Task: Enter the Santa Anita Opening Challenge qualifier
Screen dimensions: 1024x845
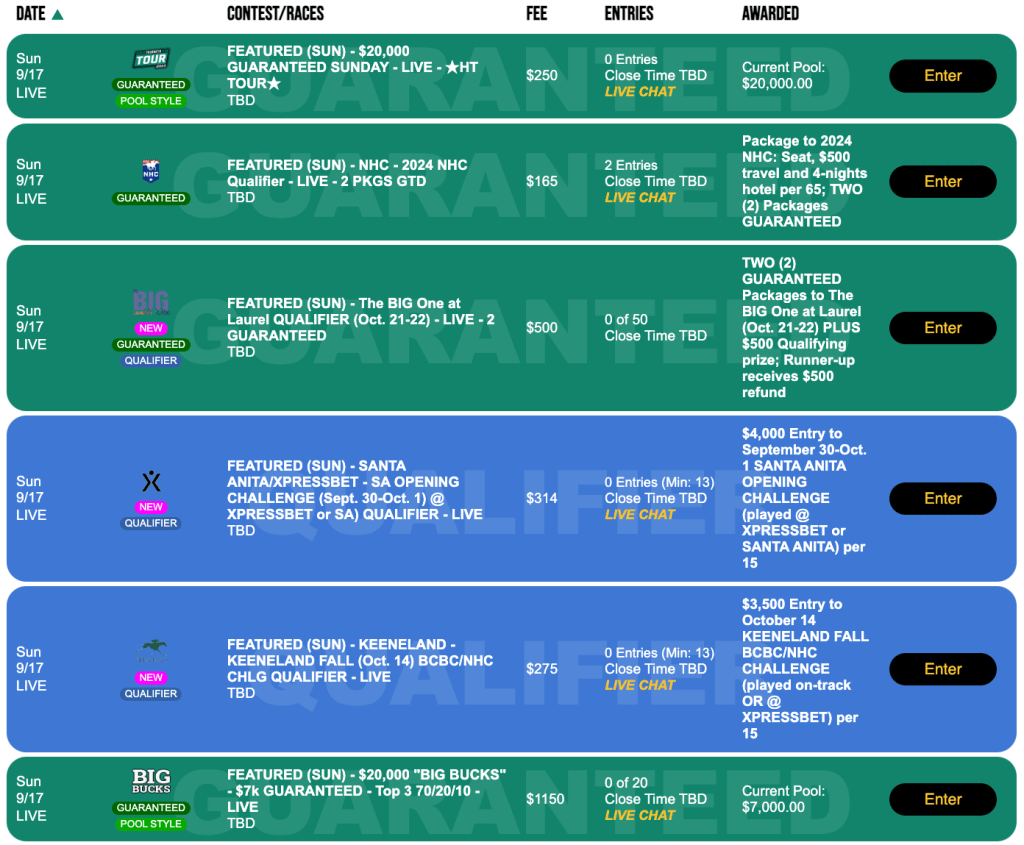Action: (x=942, y=498)
